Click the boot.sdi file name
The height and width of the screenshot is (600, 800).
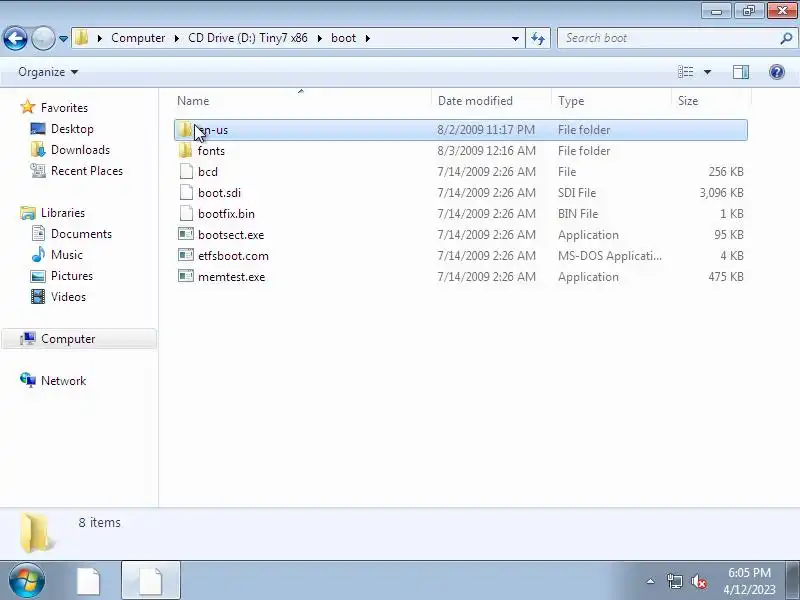point(219,192)
